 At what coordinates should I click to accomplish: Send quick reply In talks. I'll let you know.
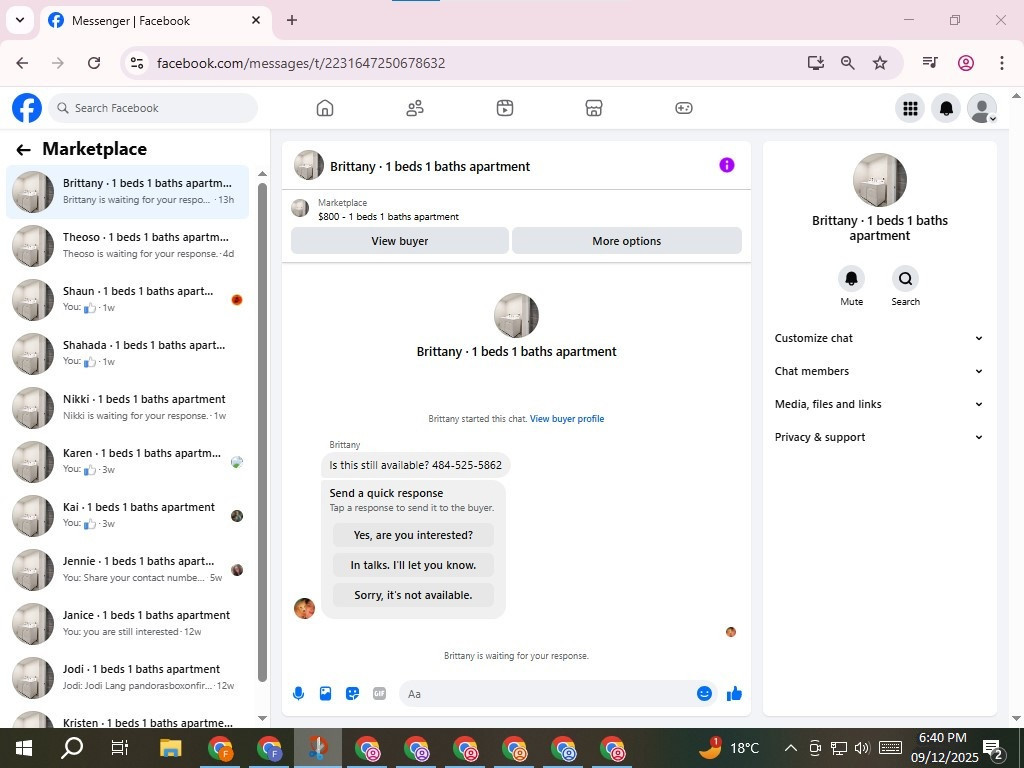coord(413,565)
